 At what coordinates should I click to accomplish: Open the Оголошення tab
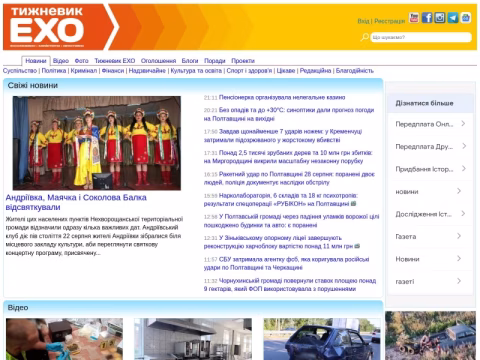(158, 61)
